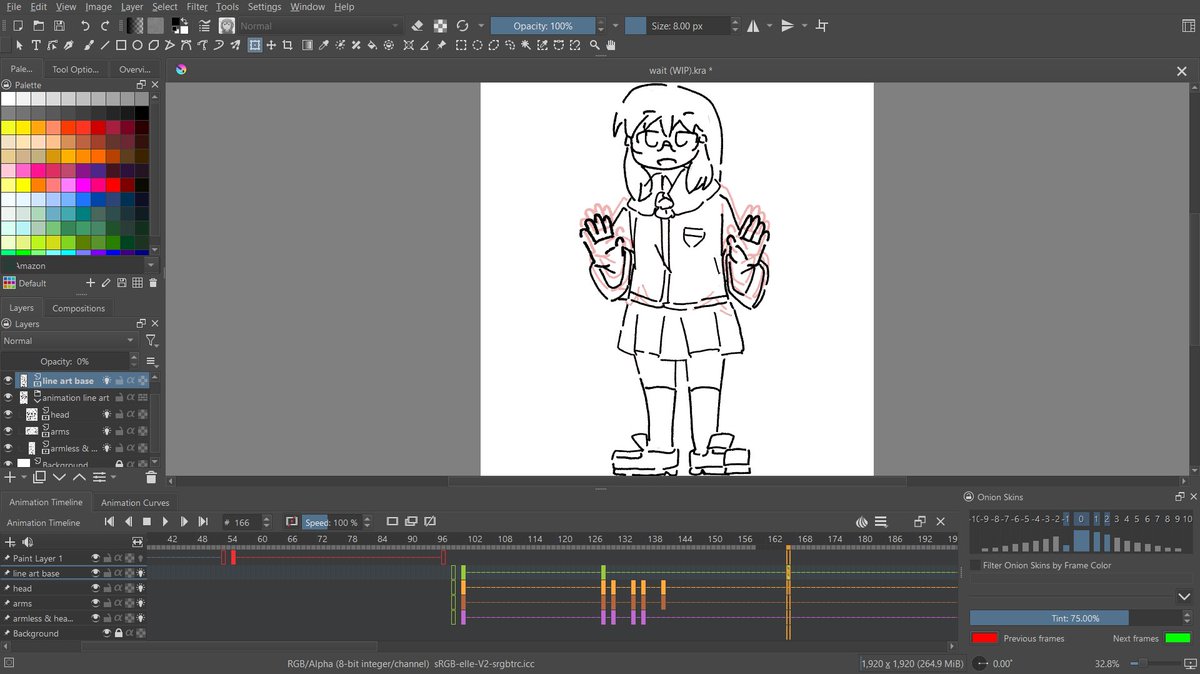
Task: Jump to first frame button
Action: coord(109,522)
